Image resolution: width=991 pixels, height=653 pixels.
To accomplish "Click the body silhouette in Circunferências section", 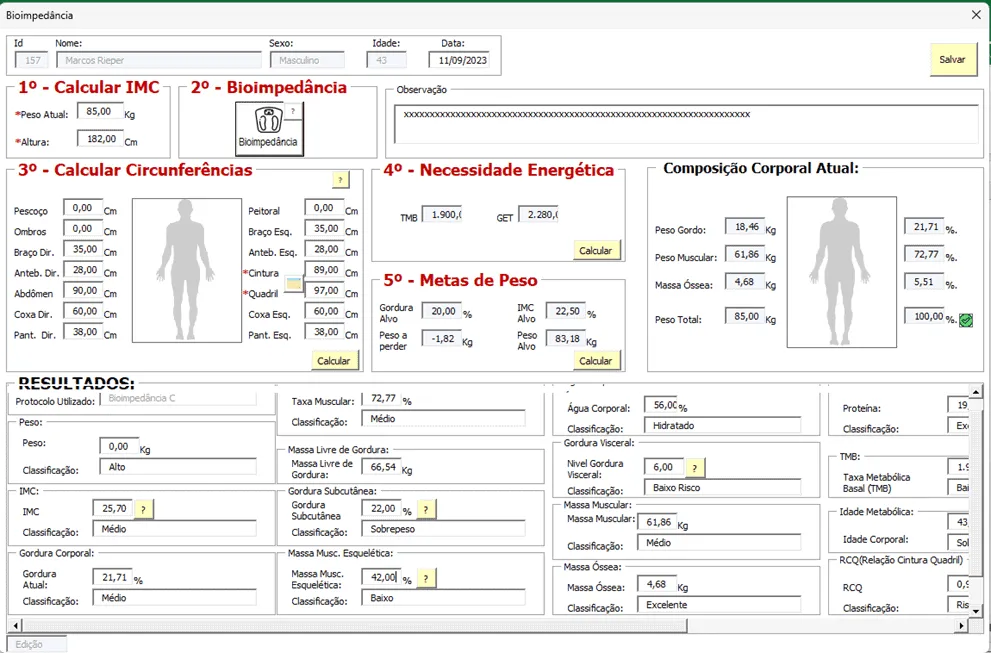I will coord(186,271).
